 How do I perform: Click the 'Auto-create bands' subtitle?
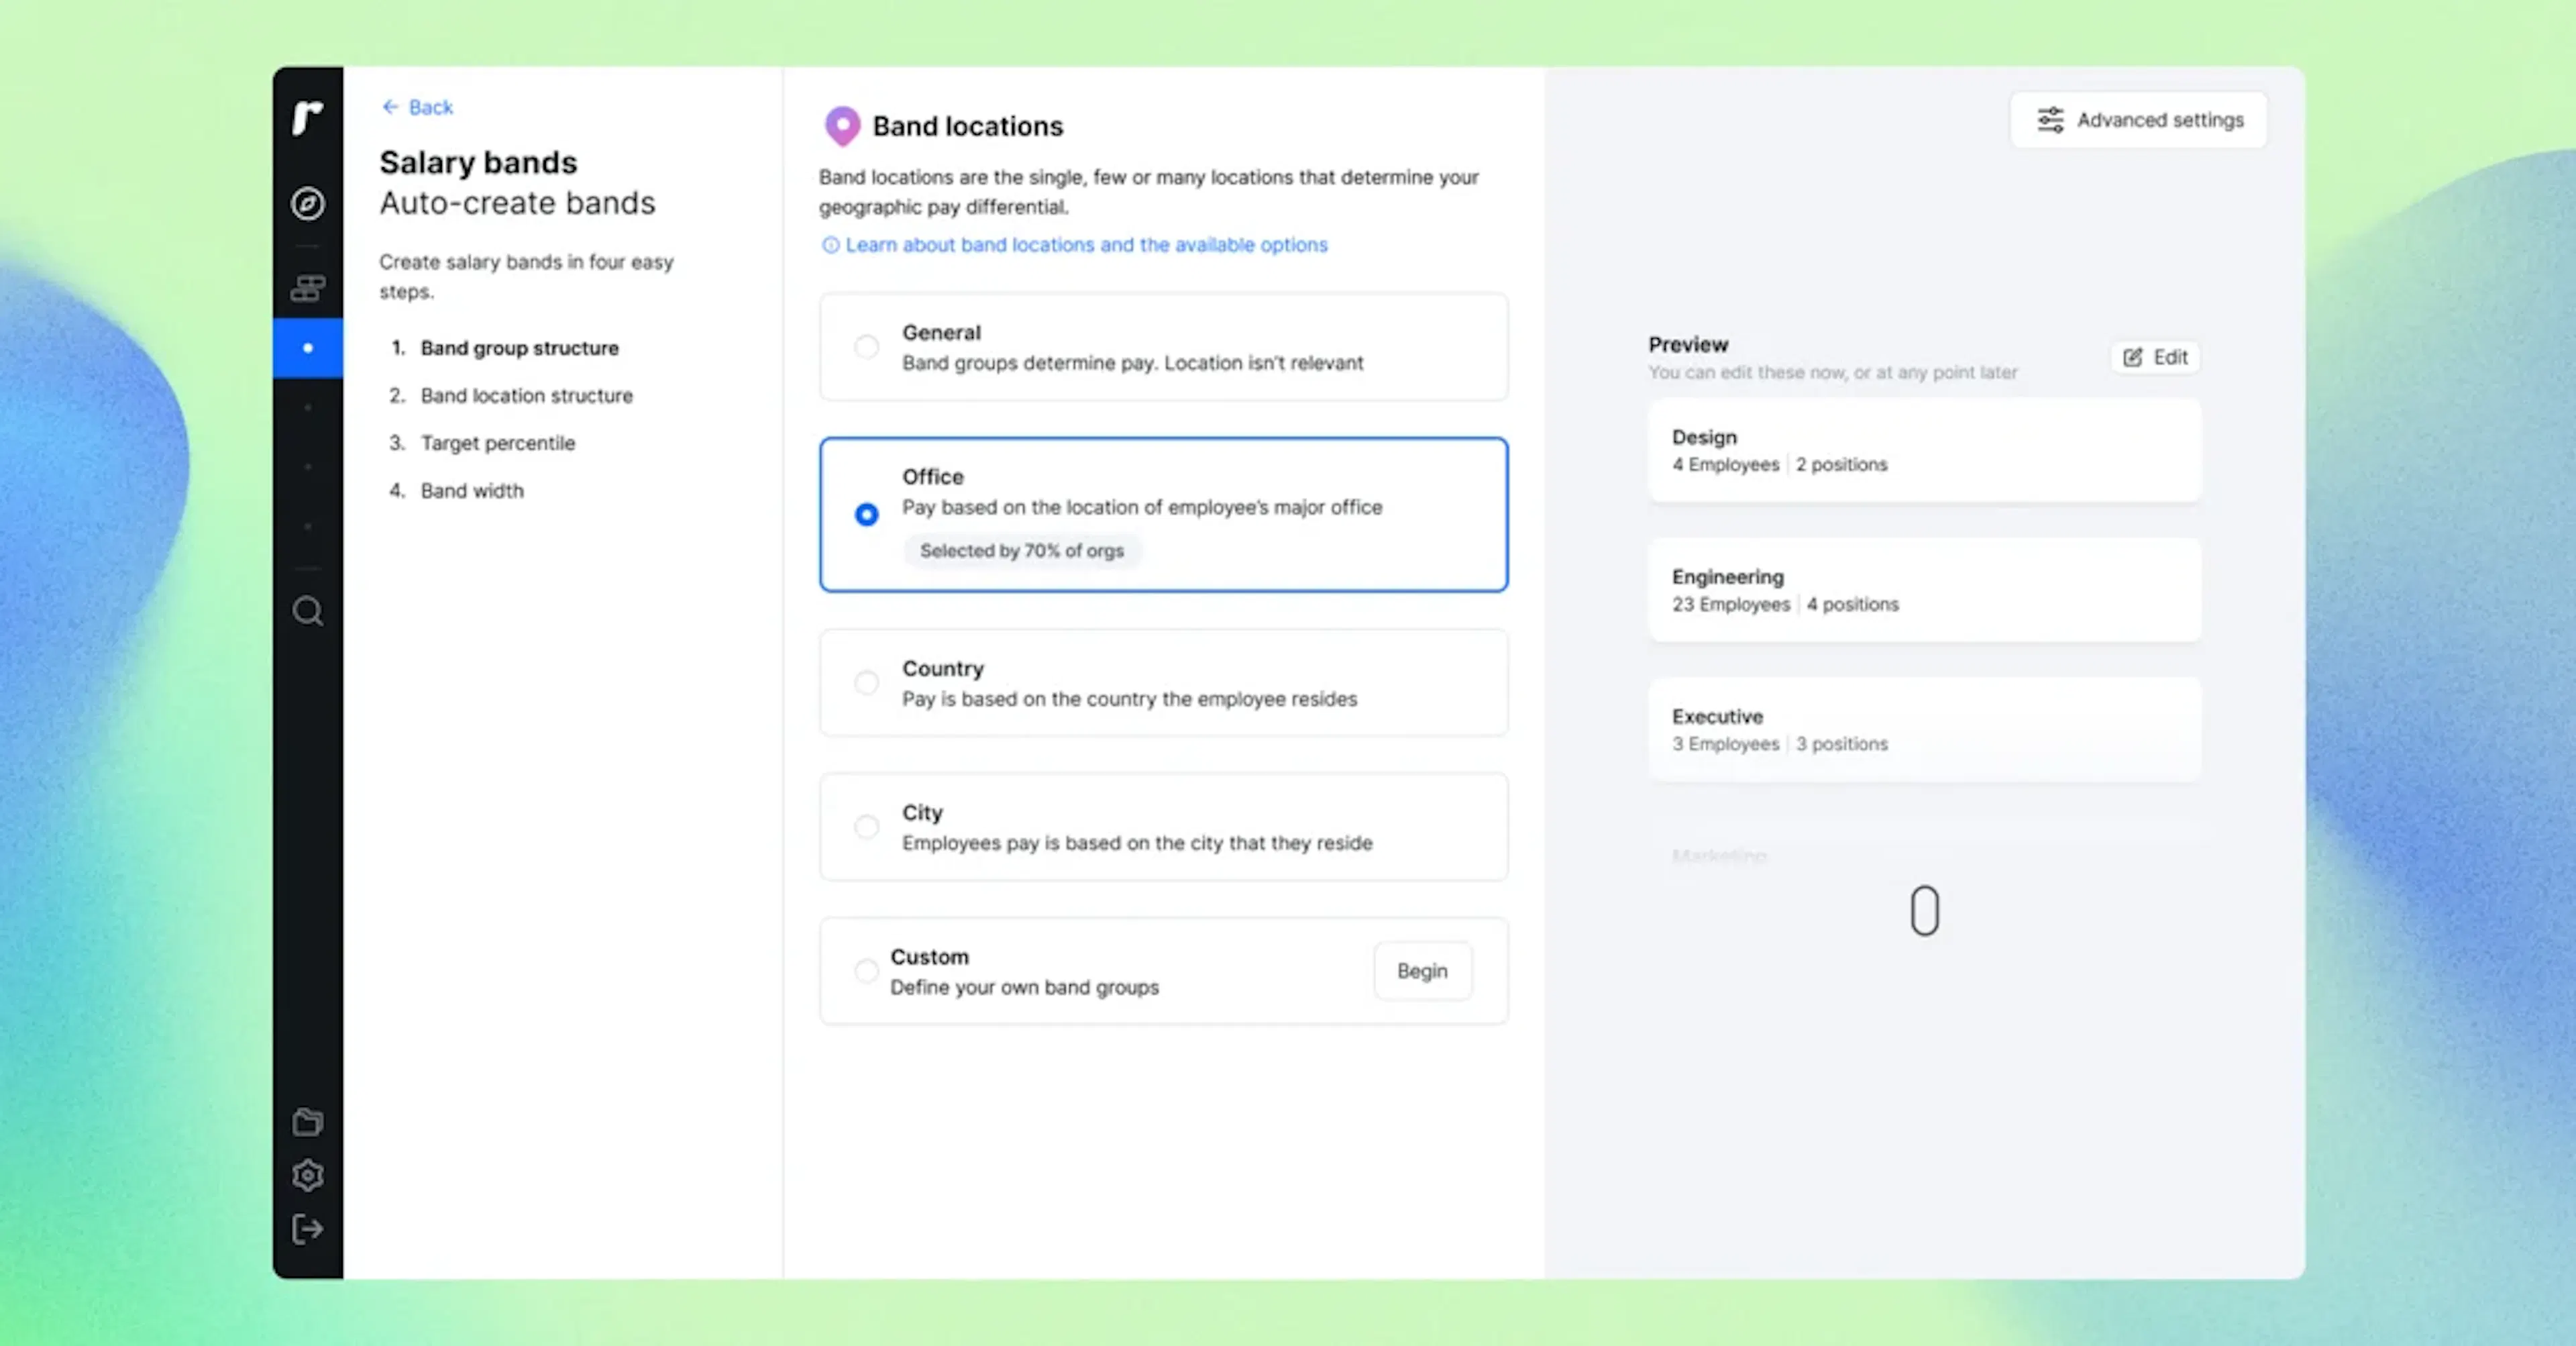coord(517,203)
